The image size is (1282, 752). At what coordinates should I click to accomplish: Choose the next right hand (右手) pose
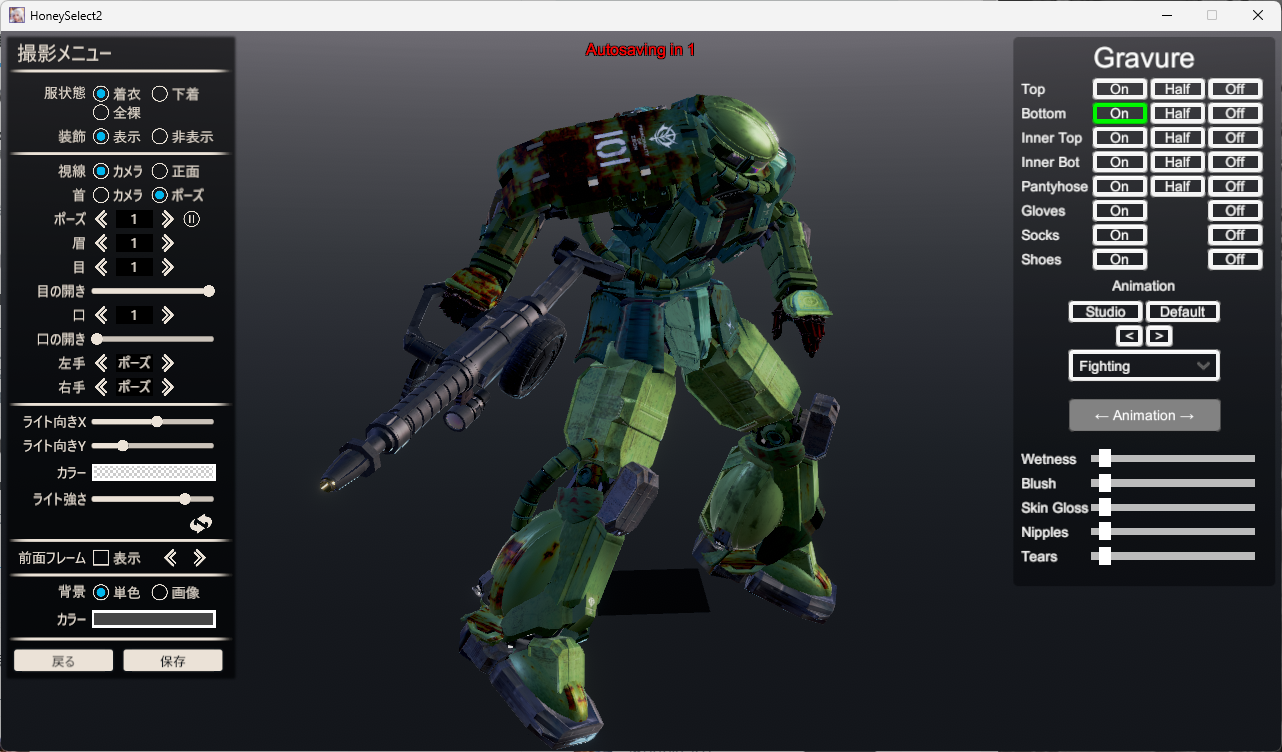(x=167, y=387)
